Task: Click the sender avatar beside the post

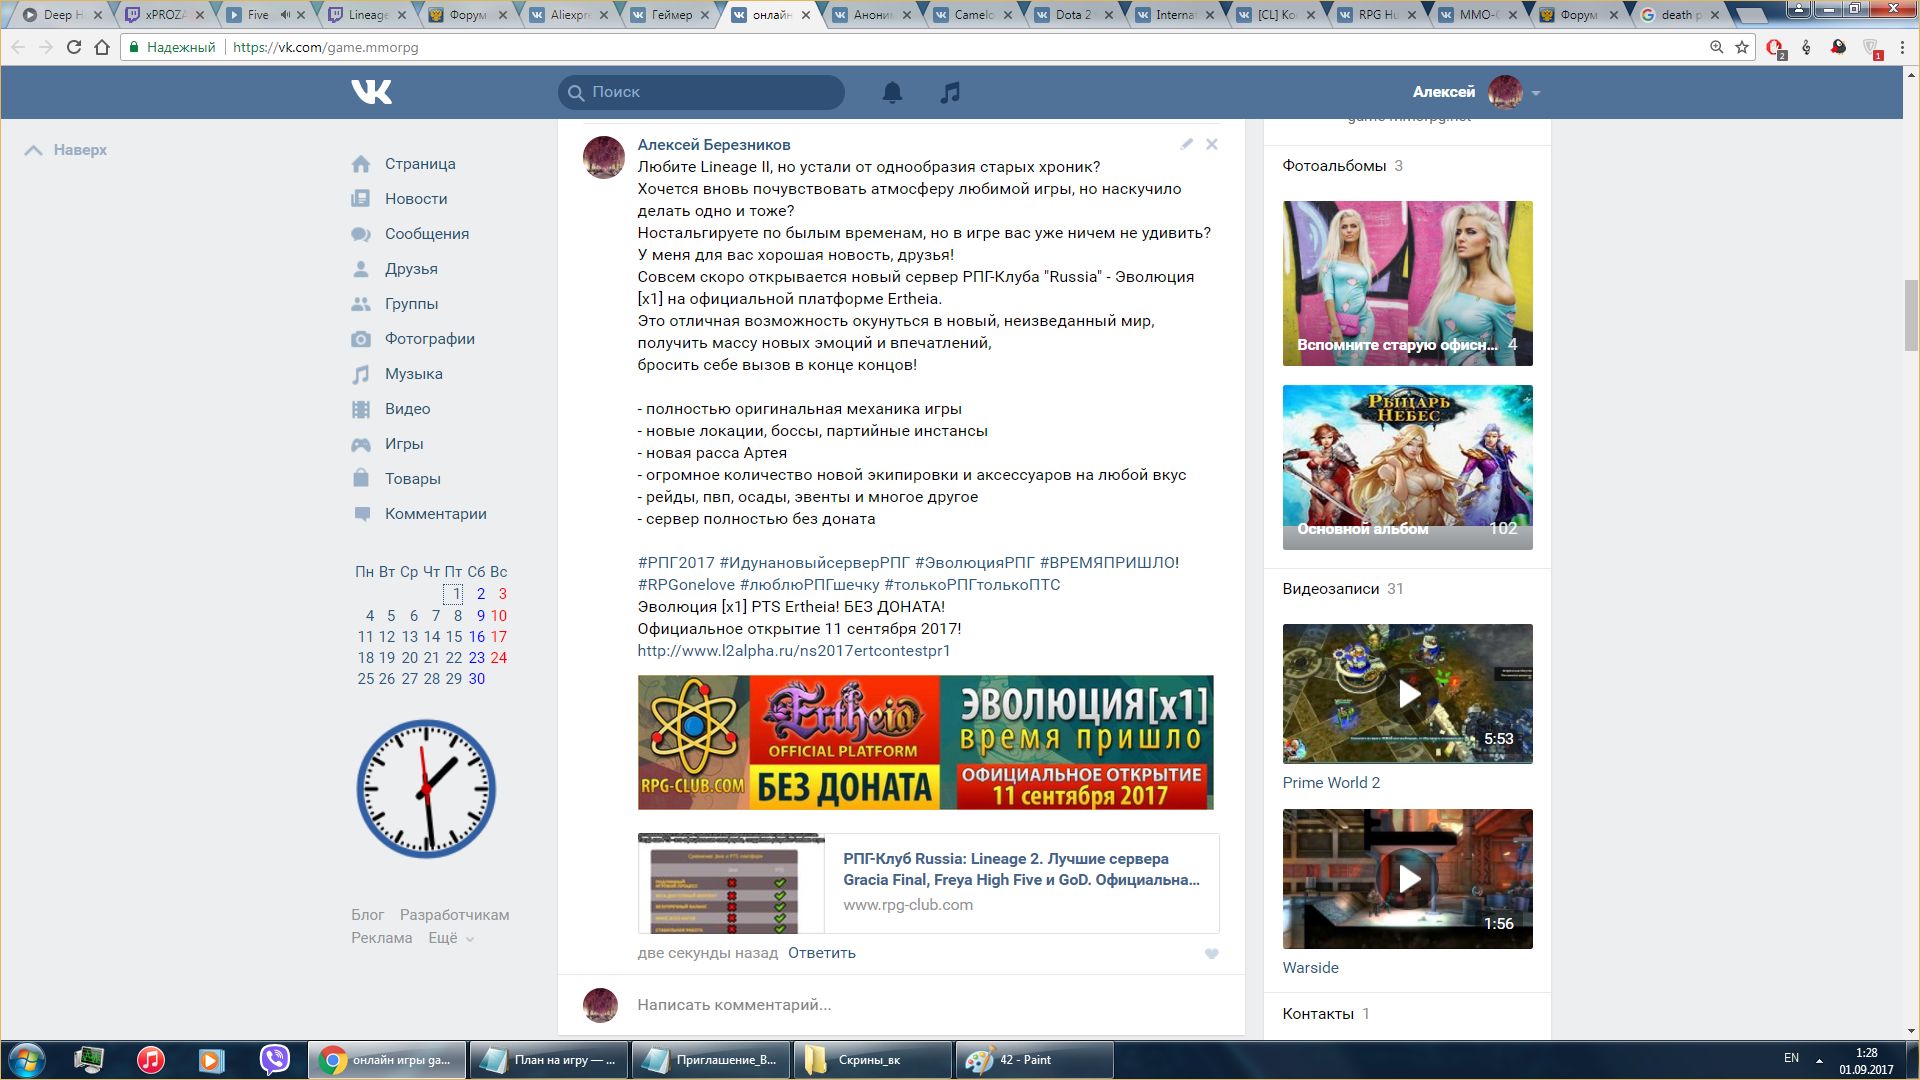Action: click(x=604, y=158)
